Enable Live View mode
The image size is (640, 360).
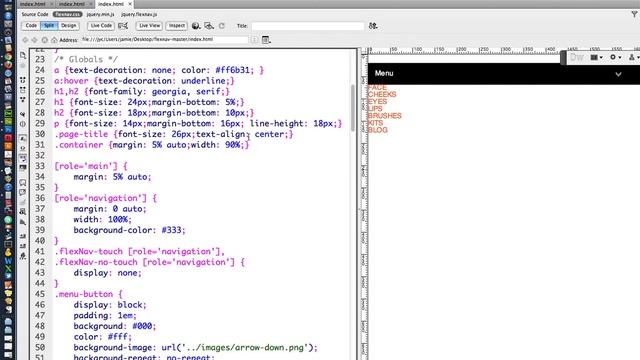[149, 26]
